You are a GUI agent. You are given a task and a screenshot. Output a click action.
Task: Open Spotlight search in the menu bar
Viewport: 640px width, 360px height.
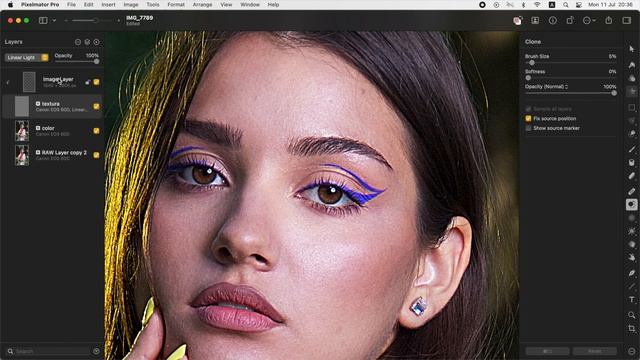tap(566, 5)
